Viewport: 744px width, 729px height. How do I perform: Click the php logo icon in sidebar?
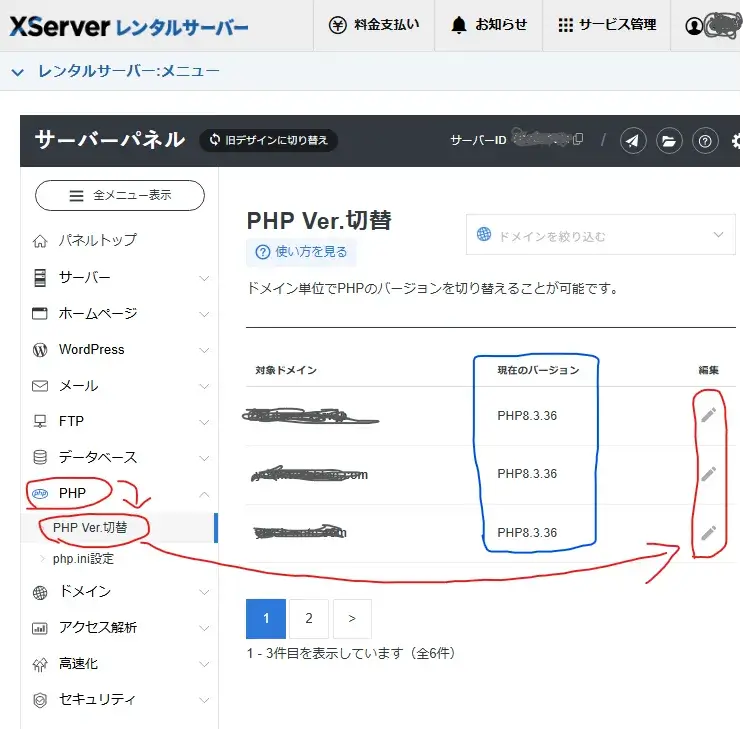40,494
